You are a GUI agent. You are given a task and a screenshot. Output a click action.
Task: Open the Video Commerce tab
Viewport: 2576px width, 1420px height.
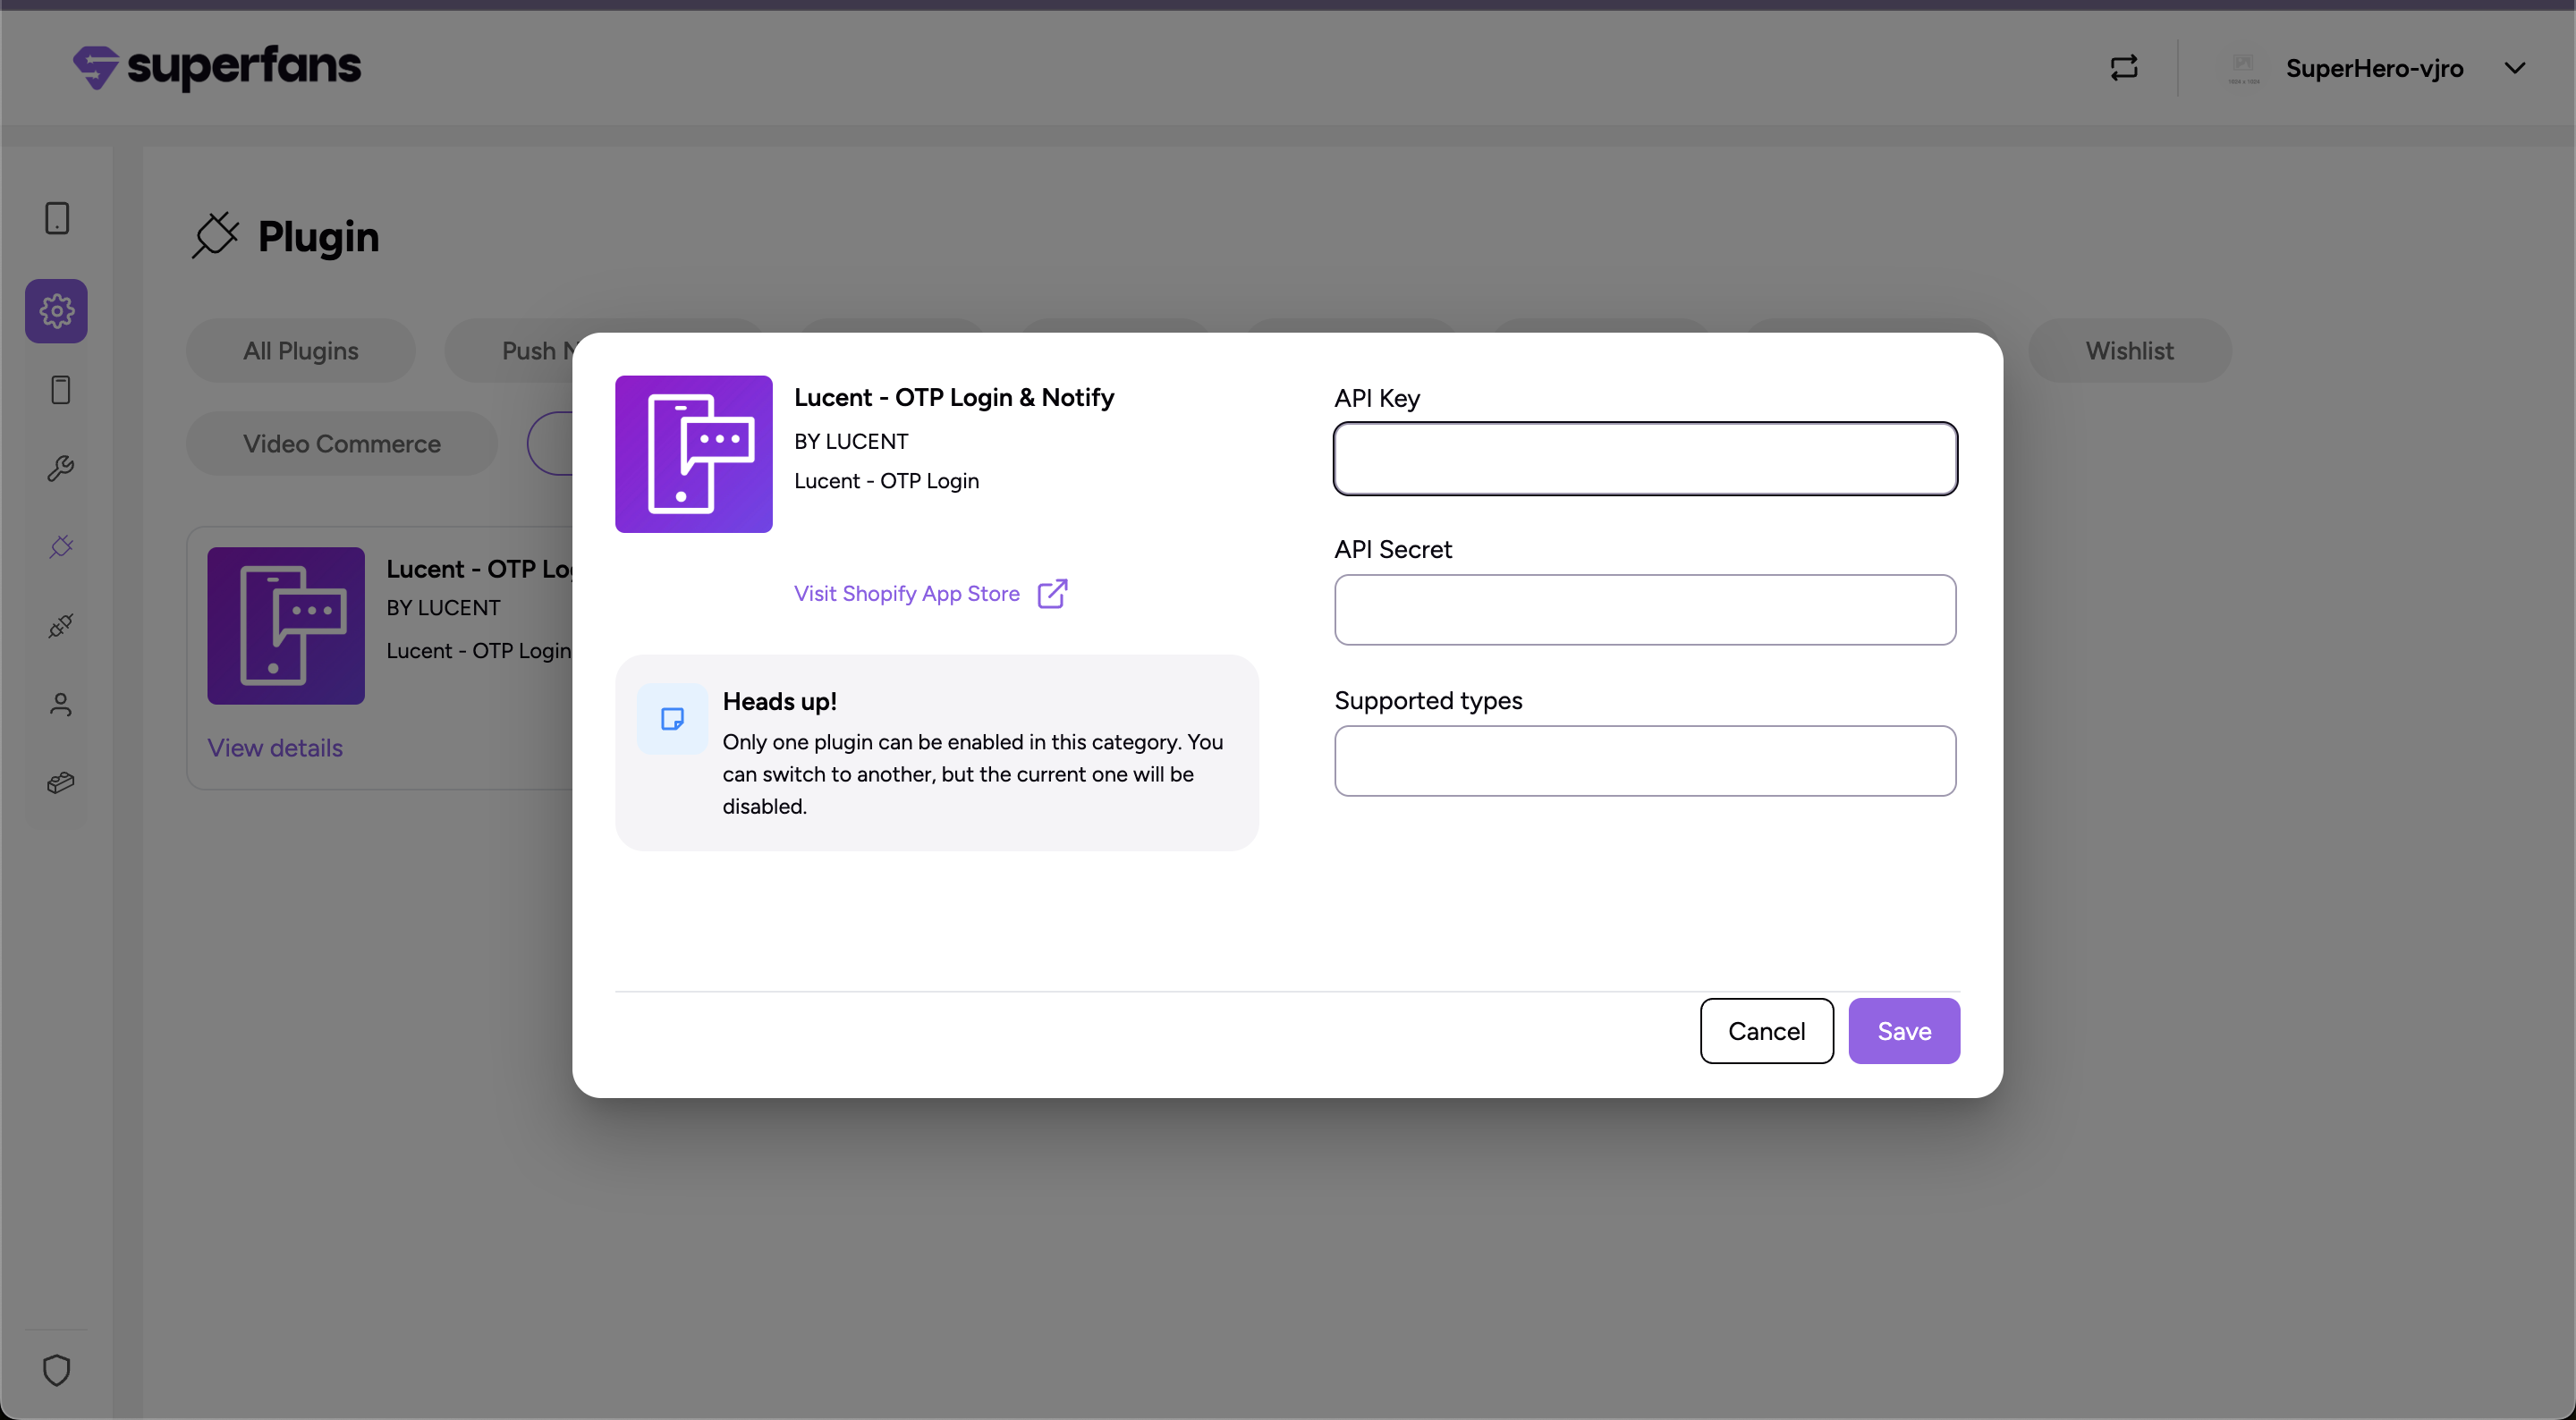[341, 444]
